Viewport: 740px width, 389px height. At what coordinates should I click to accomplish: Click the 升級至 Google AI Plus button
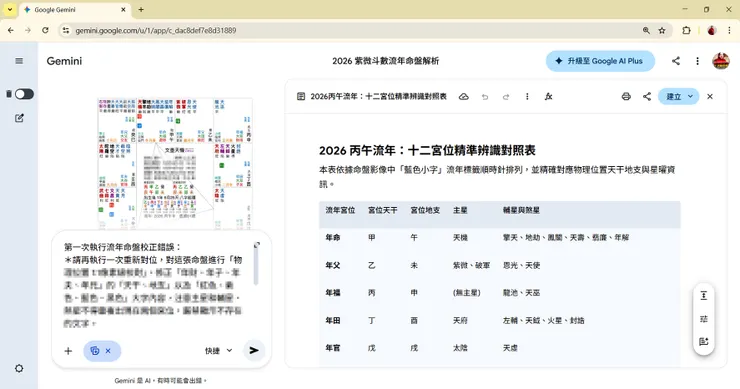600,61
